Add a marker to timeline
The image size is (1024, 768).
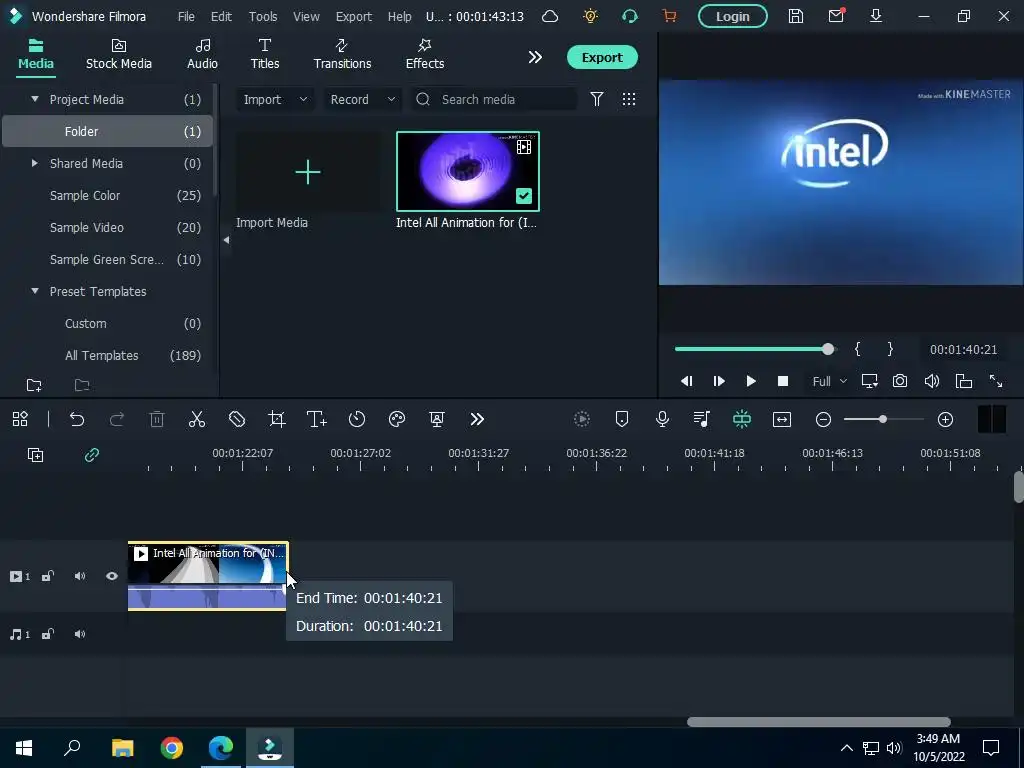pos(622,419)
